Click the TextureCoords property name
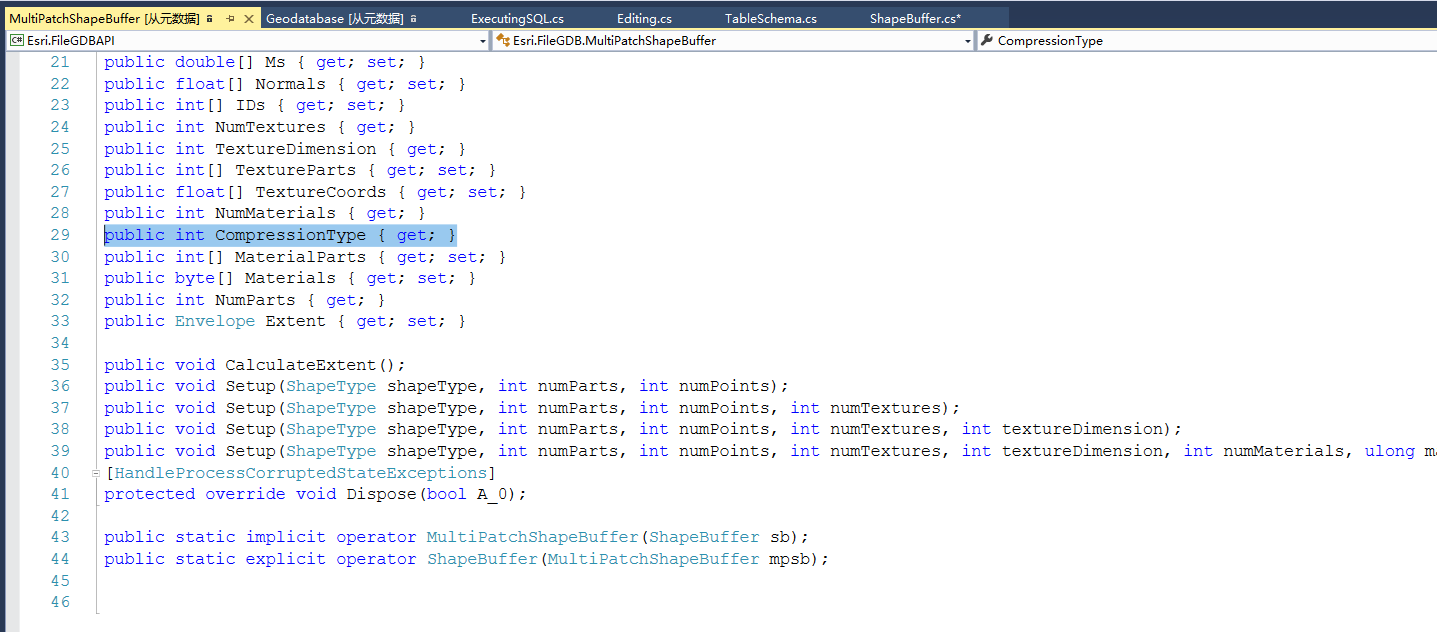This screenshot has height=632, width=1437. coord(320,192)
